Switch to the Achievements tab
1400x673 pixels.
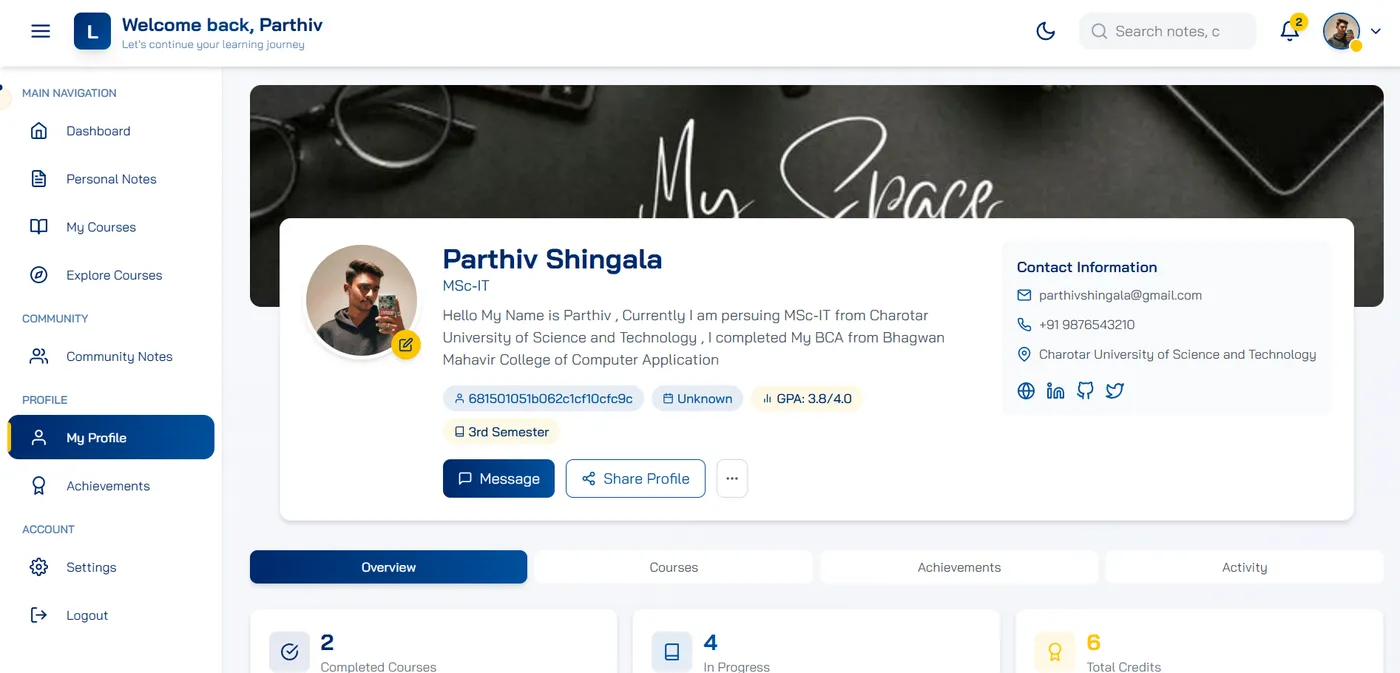pos(959,567)
